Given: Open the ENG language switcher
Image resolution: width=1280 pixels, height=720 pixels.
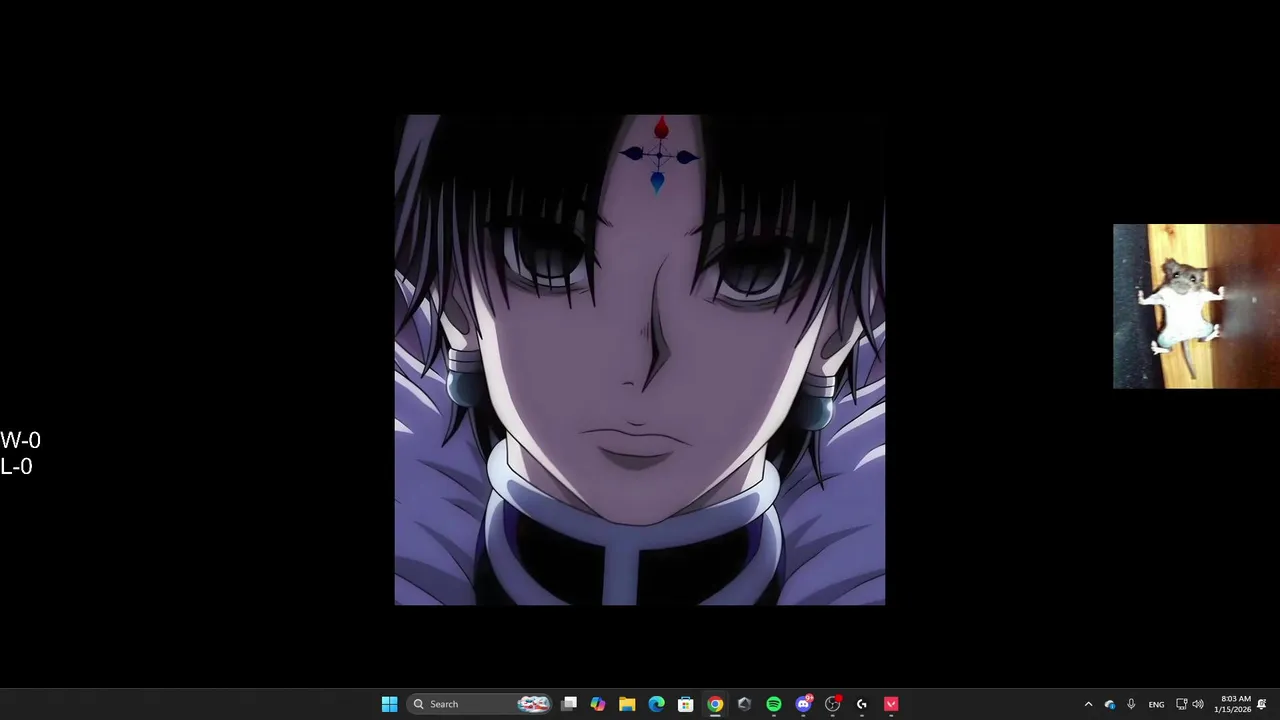Looking at the screenshot, I should pyautogui.click(x=1156, y=704).
